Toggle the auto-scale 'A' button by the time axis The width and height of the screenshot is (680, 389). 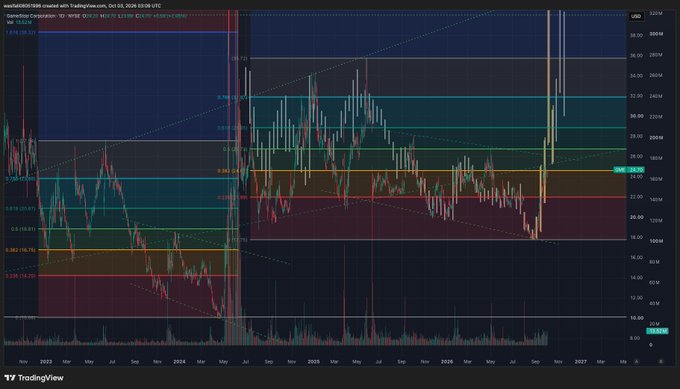click(637, 361)
